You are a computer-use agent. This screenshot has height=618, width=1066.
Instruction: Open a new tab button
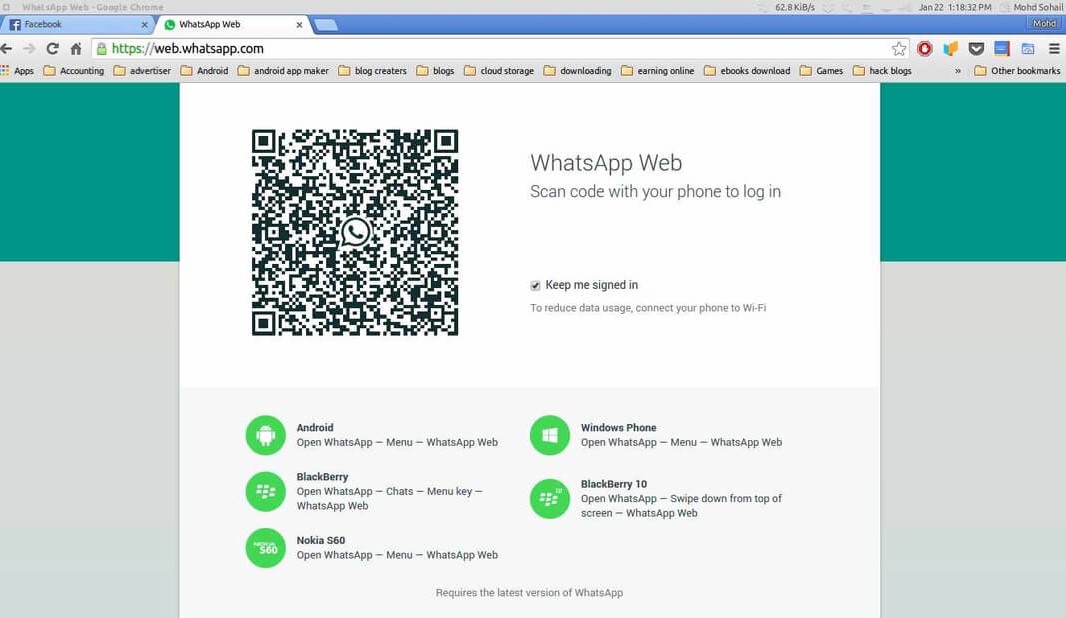pyautogui.click(x=325, y=24)
